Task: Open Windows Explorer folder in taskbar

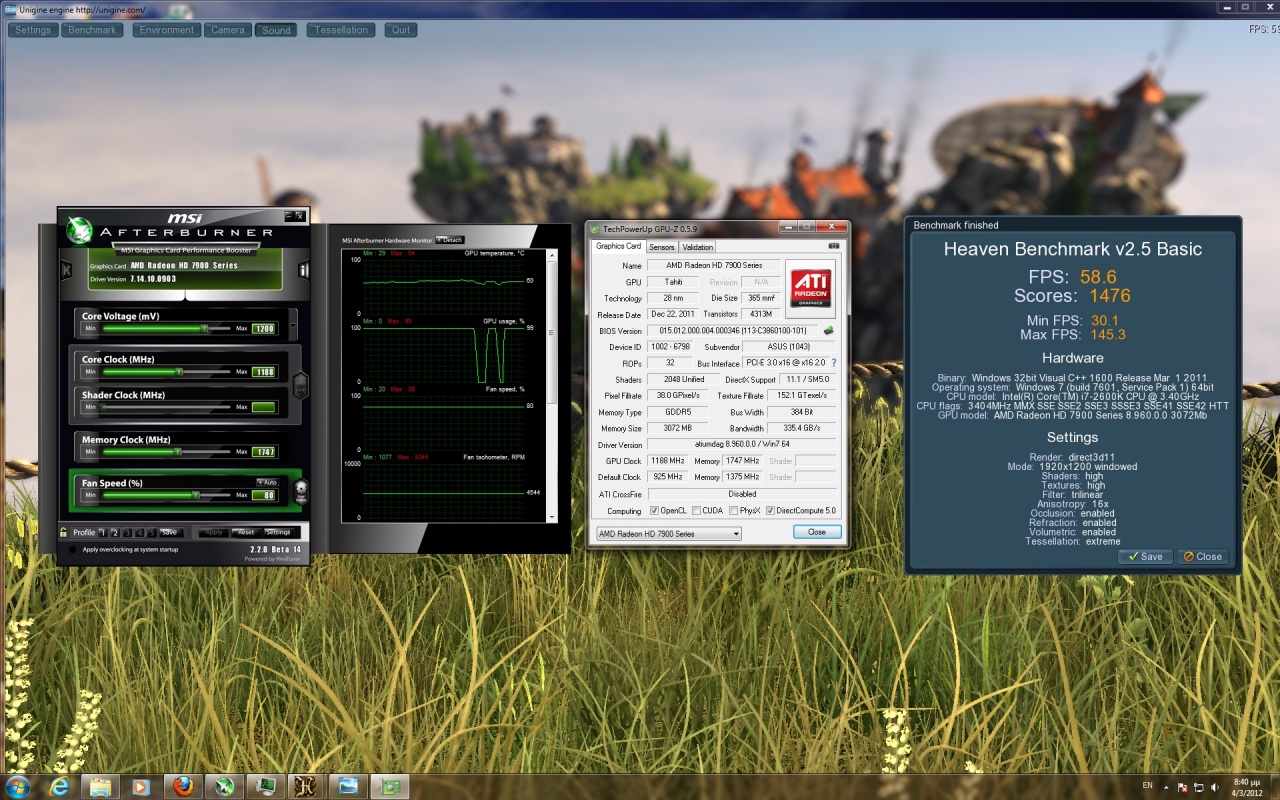Action: tap(101, 787)
